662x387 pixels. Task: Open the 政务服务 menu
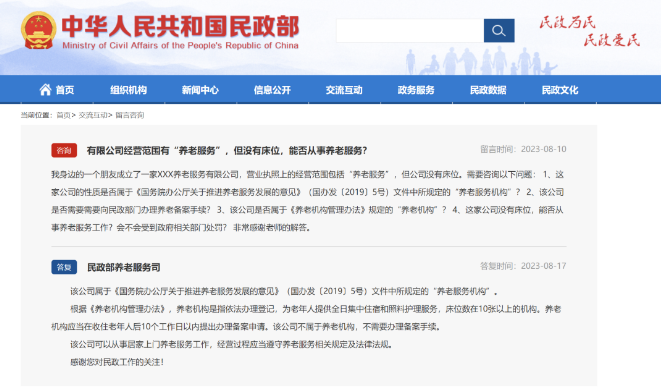(x=416, y=90)
